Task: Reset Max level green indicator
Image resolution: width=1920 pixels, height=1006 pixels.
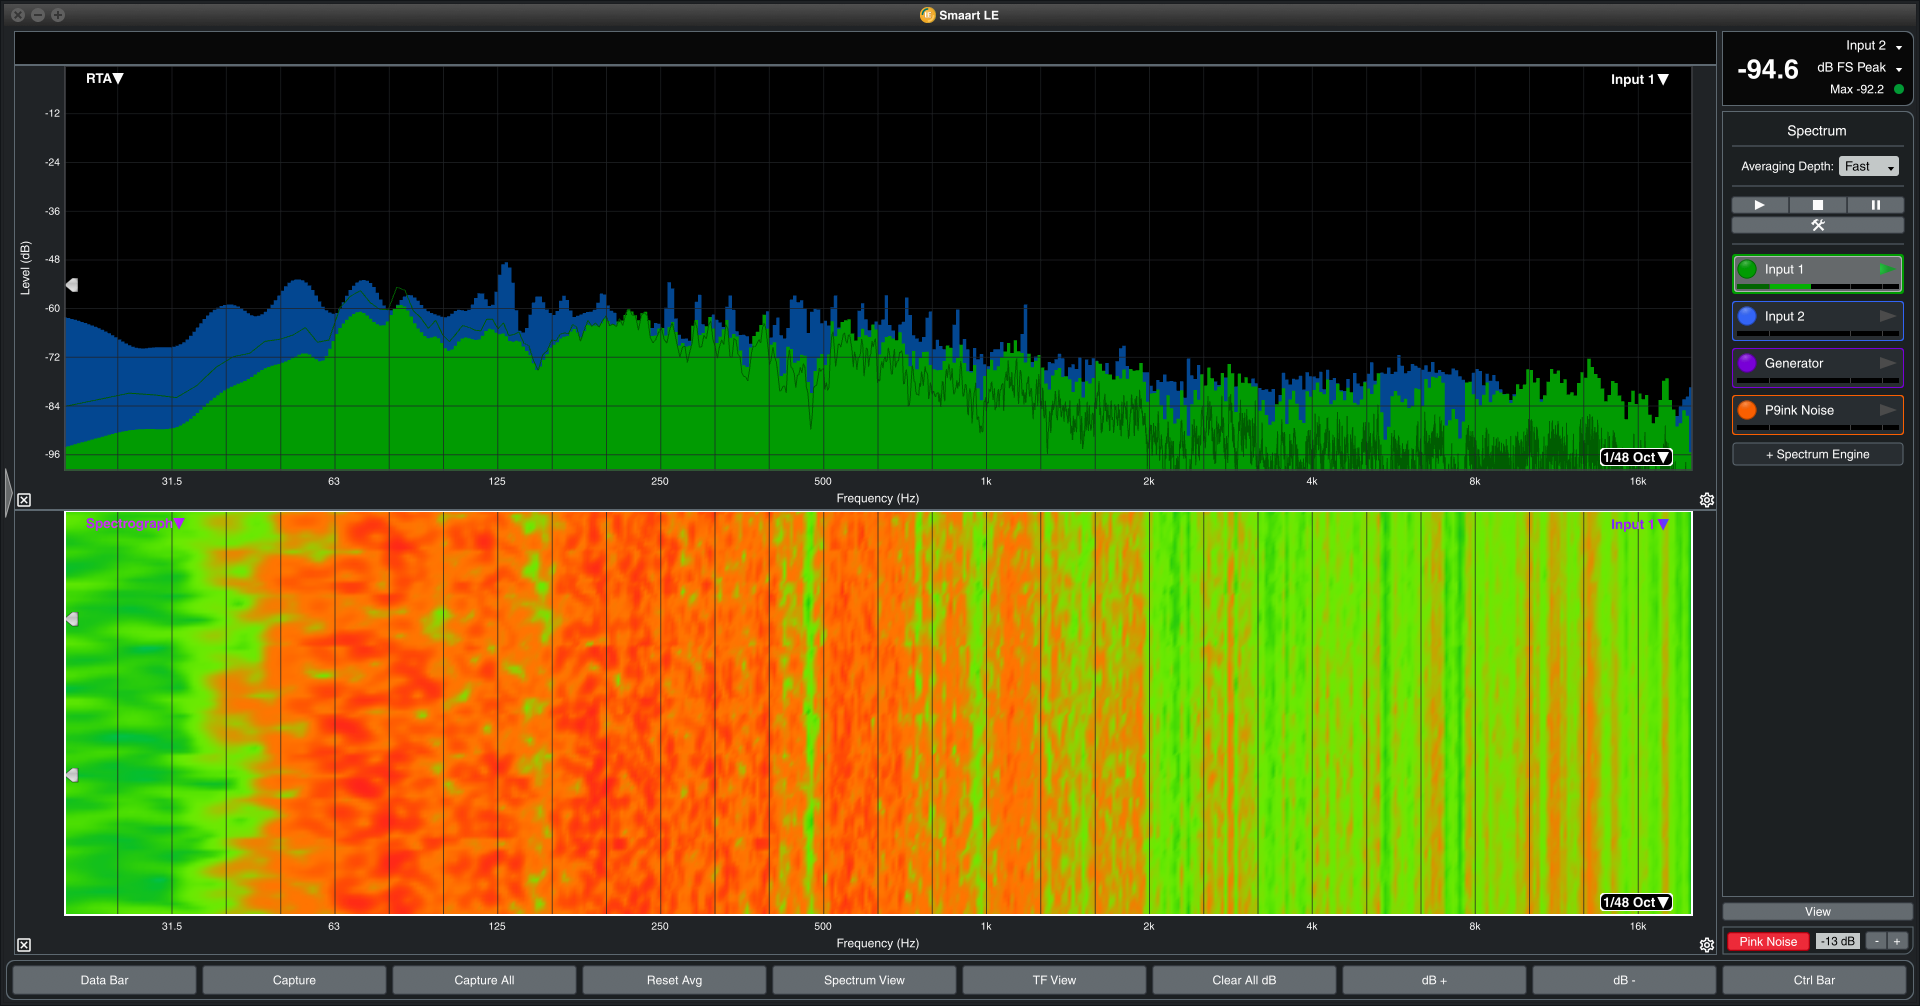Action: click(x=1899, y=89)
